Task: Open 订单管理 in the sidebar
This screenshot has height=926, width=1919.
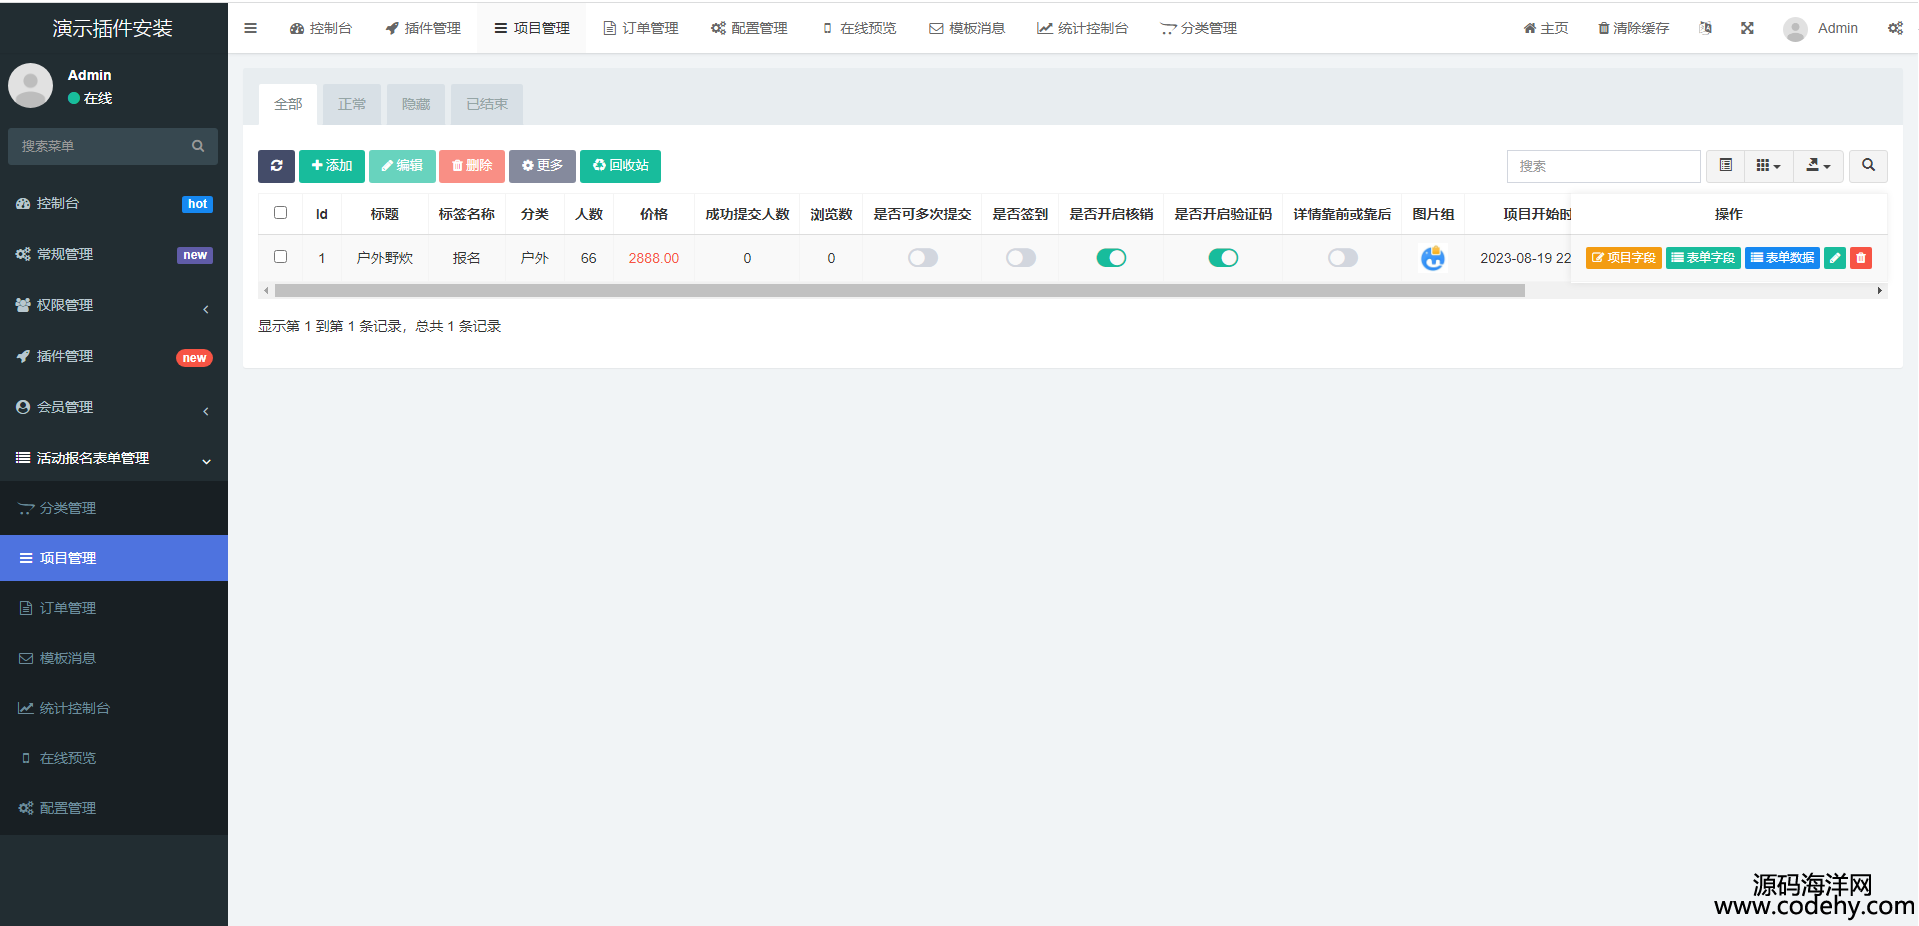Action: (x=68, y=608)
